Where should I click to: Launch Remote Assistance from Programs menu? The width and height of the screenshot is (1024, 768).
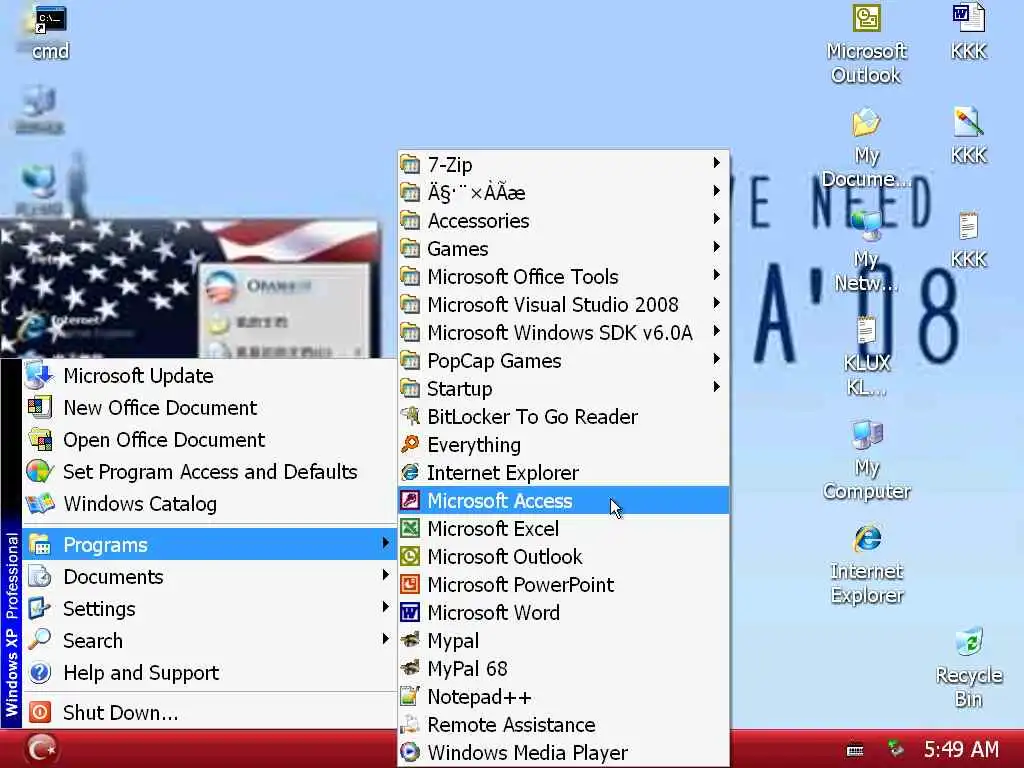[563, 725]
